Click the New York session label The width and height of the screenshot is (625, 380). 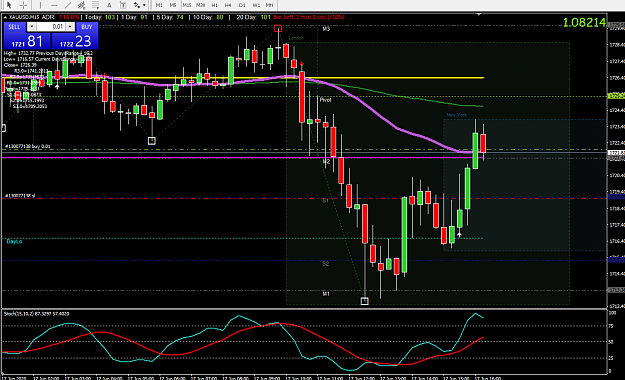point(456,115)
